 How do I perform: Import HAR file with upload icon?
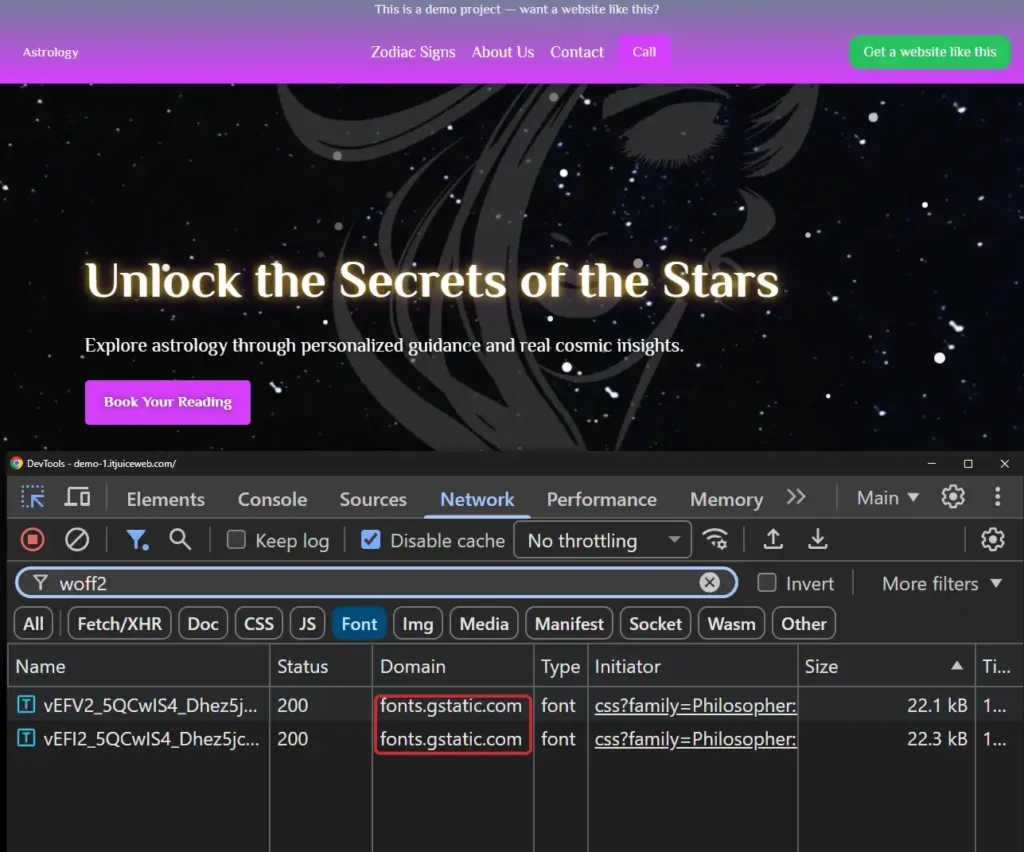(x=773, y=539)
